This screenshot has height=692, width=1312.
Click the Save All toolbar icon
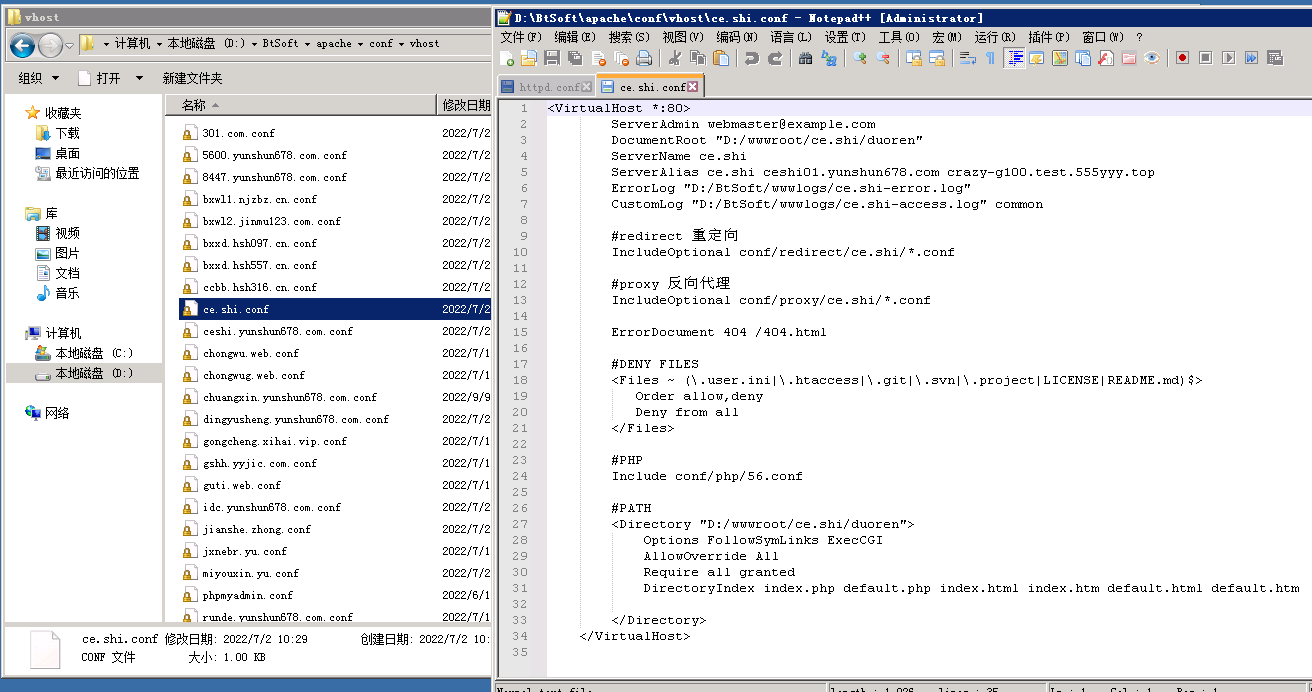click(575, 58)
